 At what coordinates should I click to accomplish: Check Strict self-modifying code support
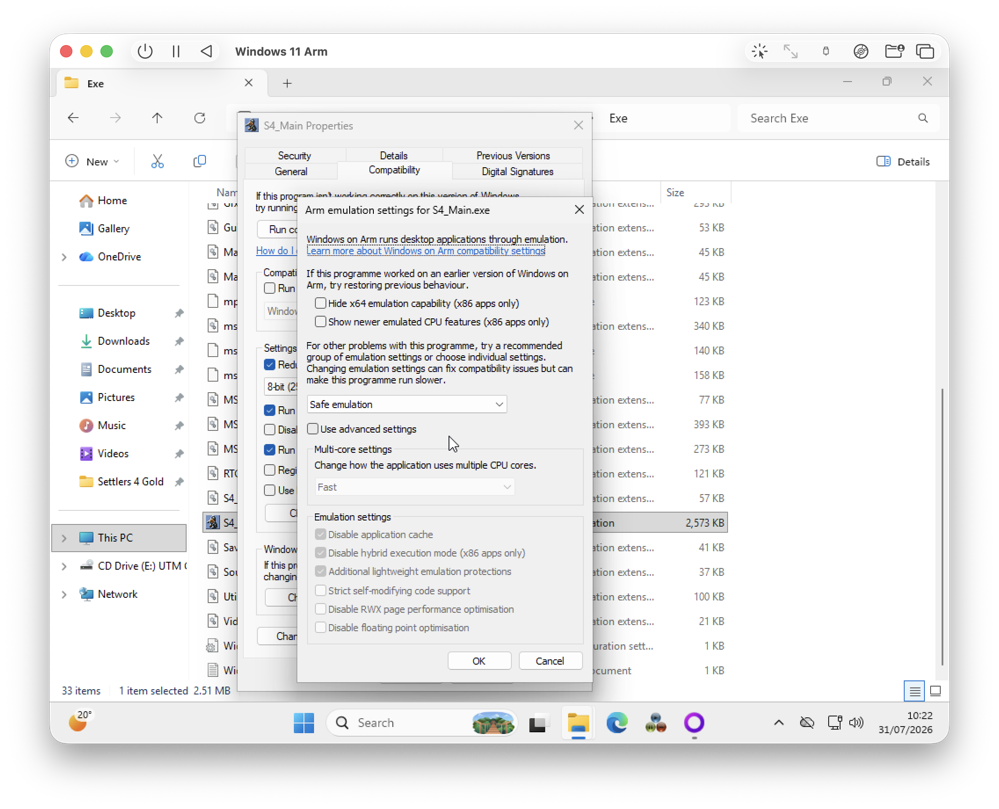(x=320, y=591)
